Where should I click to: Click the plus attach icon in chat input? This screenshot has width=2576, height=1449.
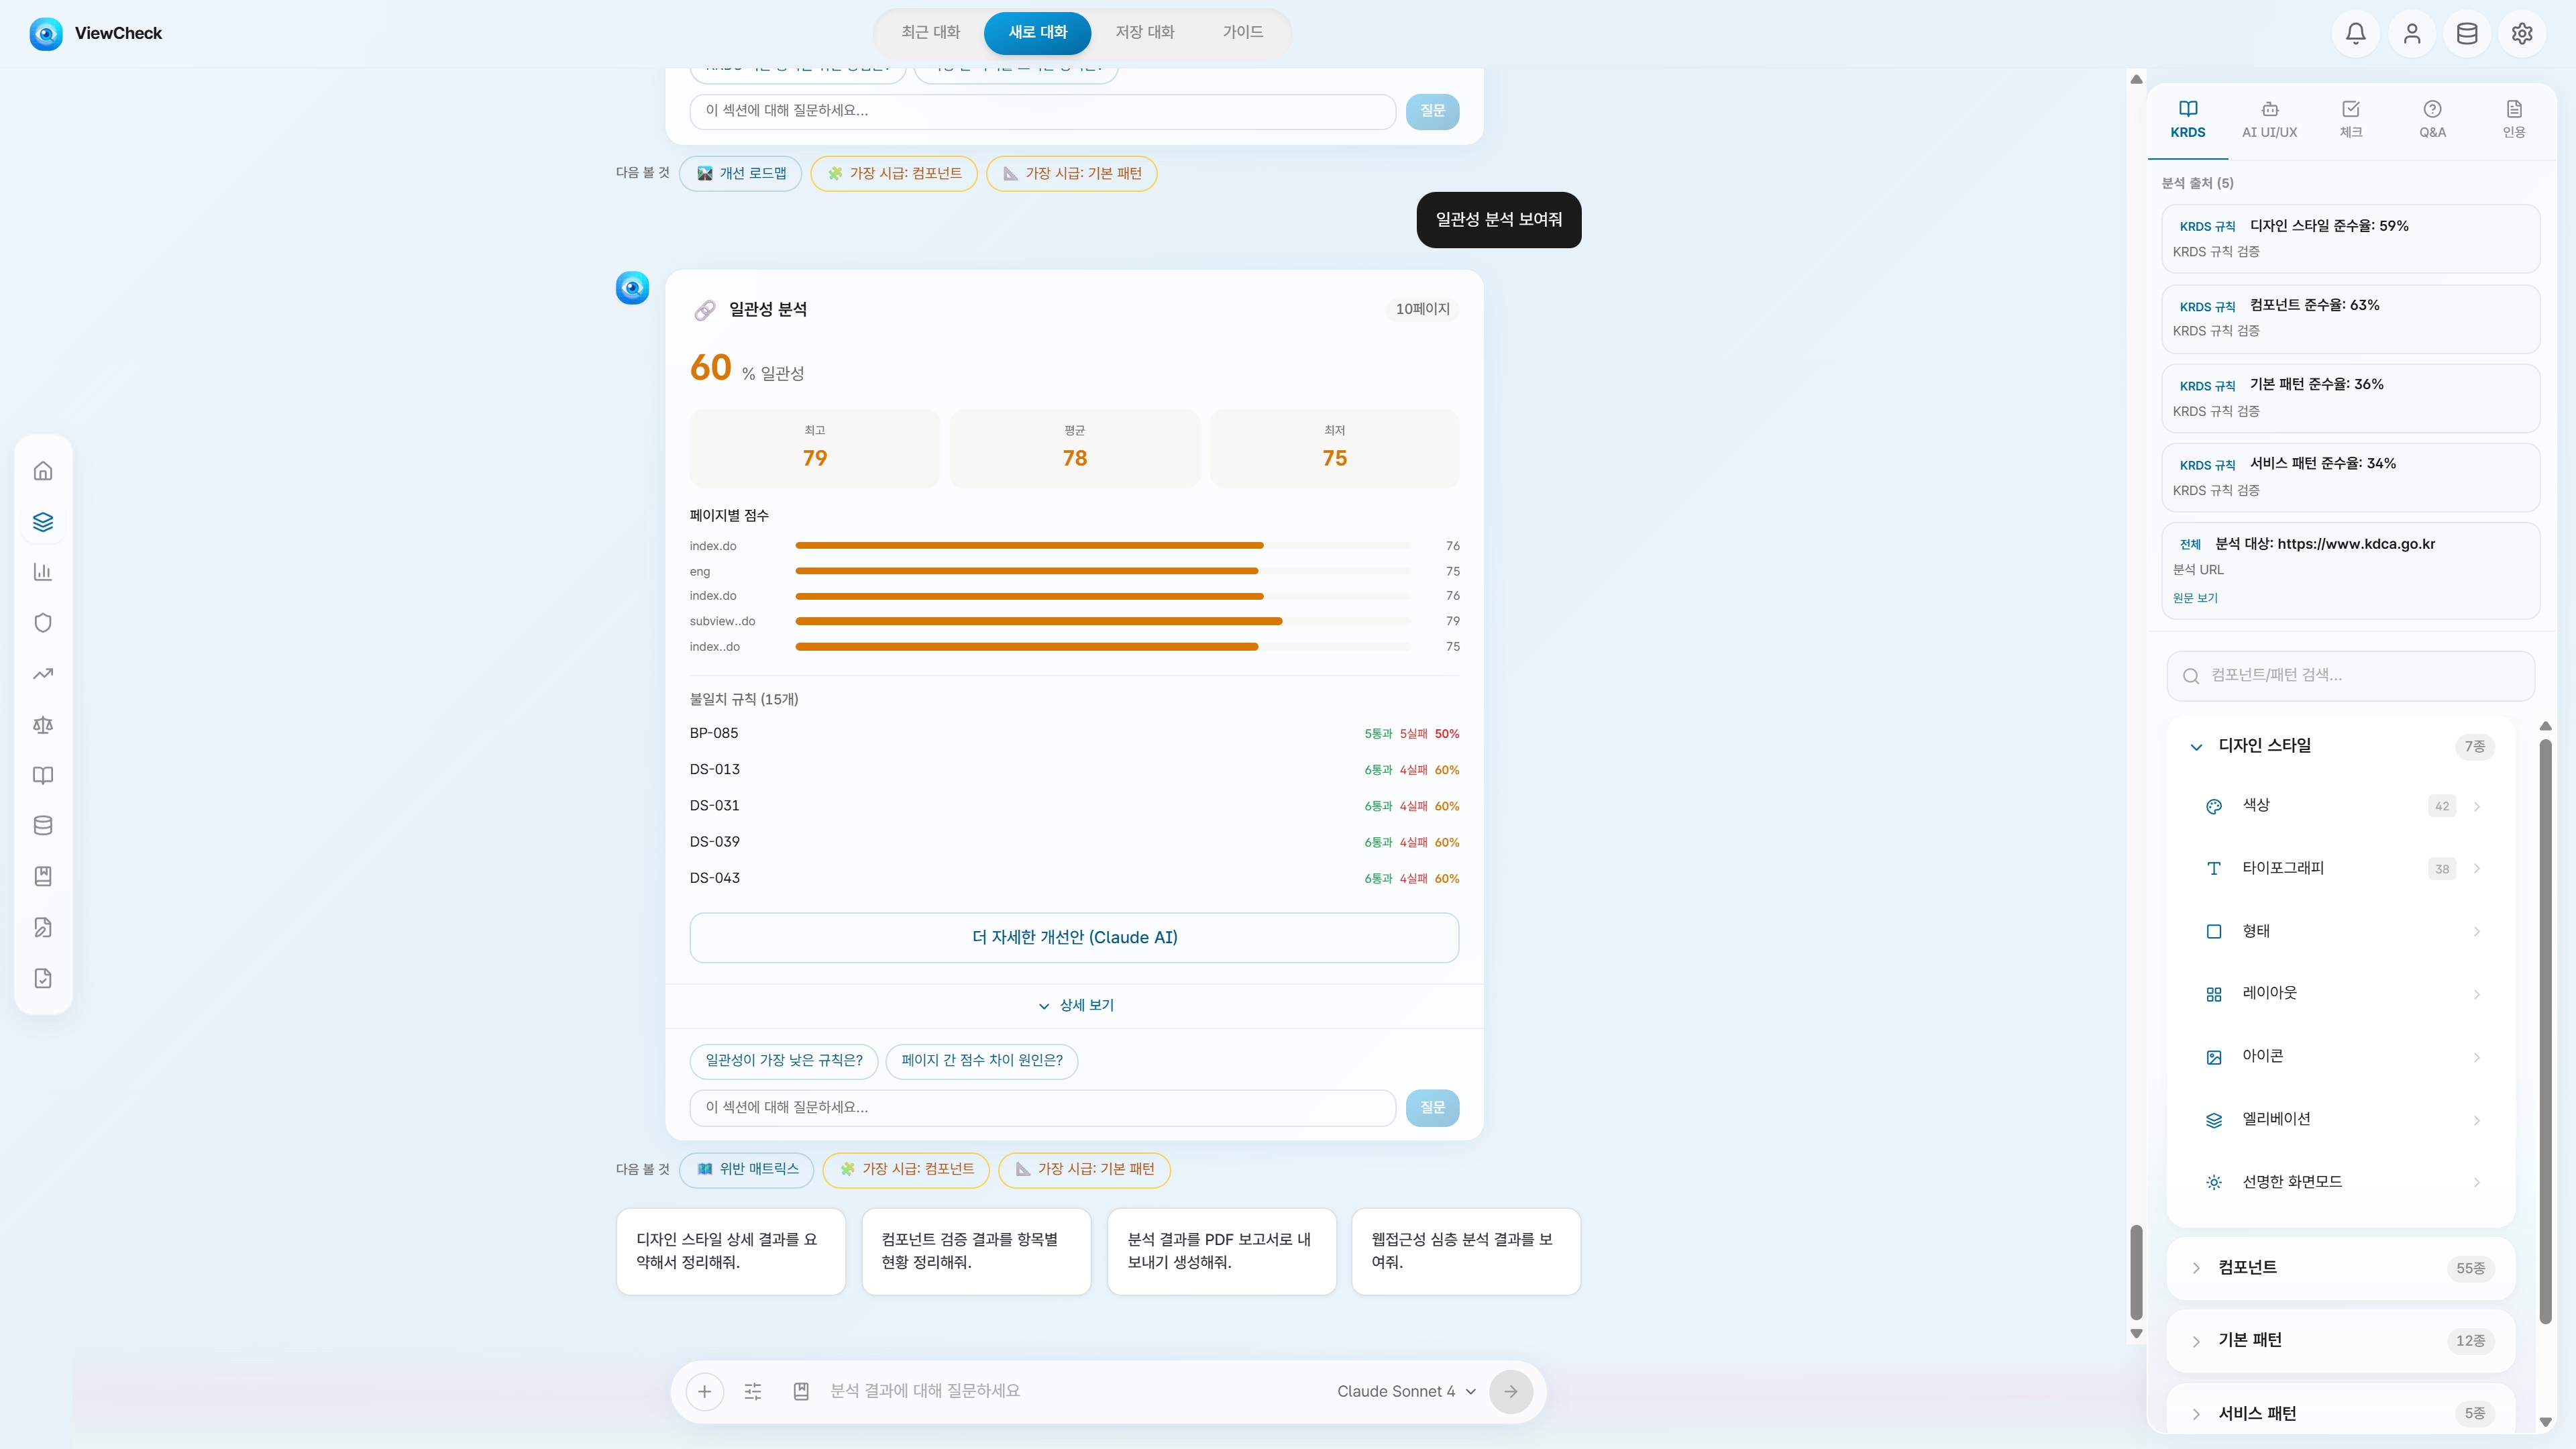(704, 1391)
